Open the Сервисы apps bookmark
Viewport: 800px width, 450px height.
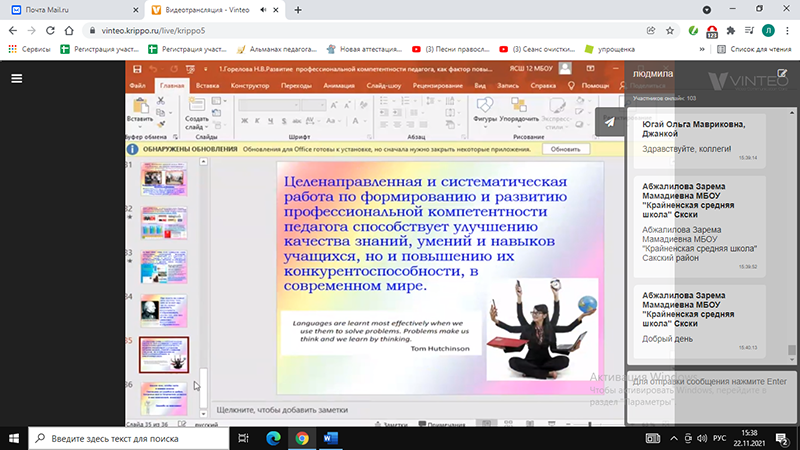pyautogui.click(x=30, y=49)
